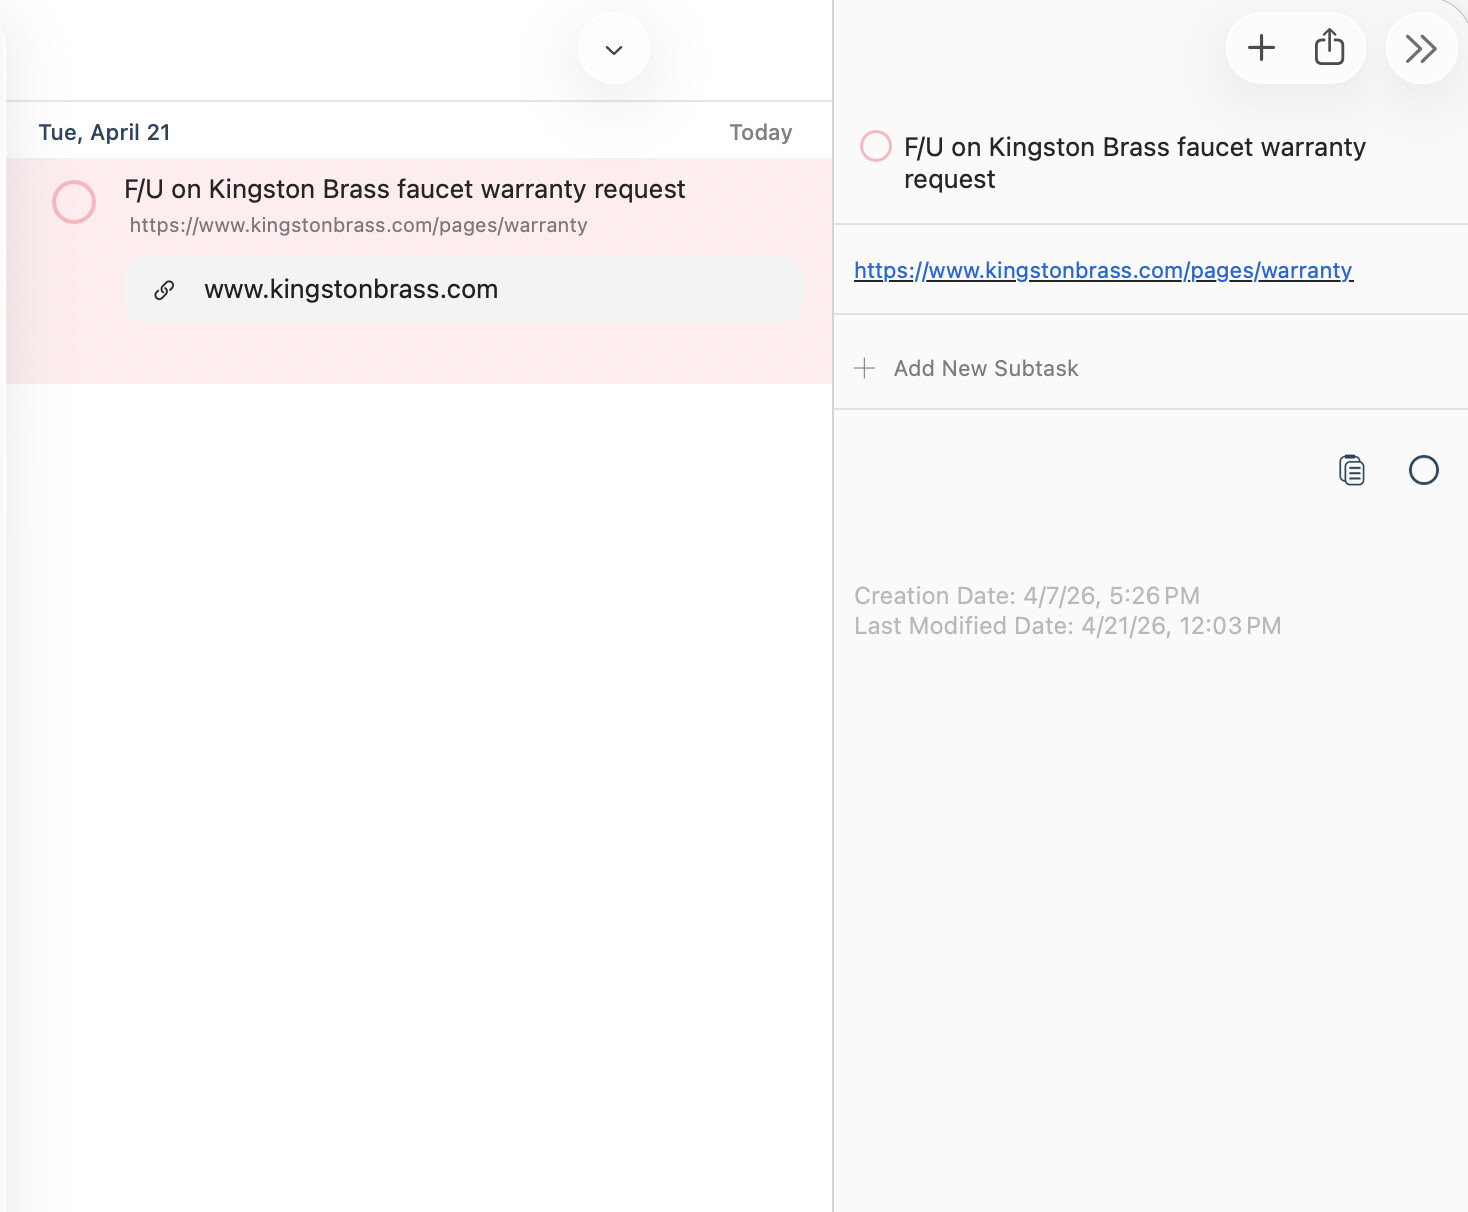The image size is (1468, 1212).
Task: Click the Add New Subtask field
Action: point(986,368)
